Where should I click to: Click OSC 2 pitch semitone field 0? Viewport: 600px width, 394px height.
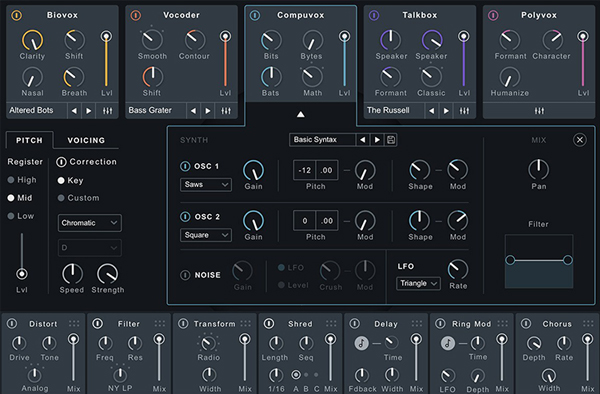305,221
